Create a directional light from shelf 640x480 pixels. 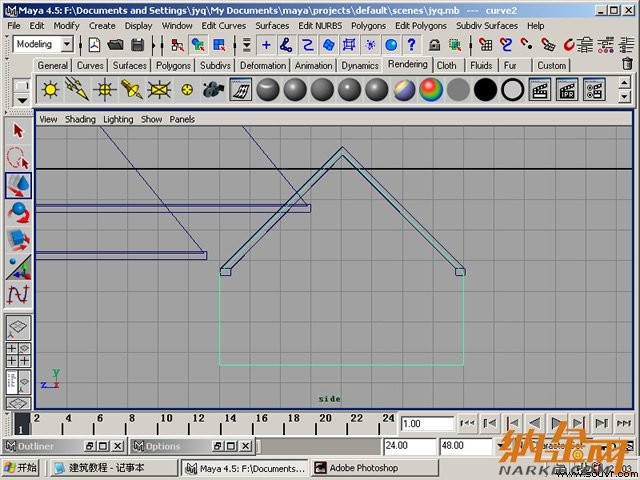pos(78,89)
